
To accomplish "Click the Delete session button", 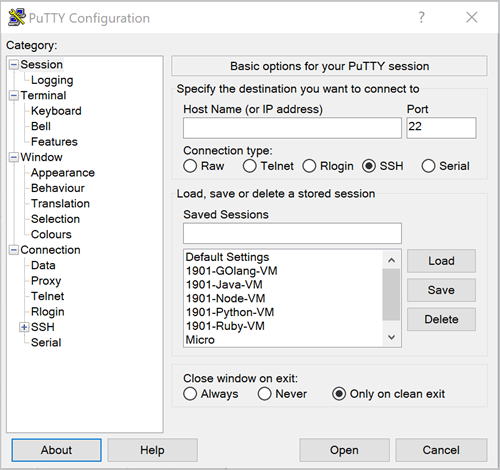I will click(x=441, y=319).
